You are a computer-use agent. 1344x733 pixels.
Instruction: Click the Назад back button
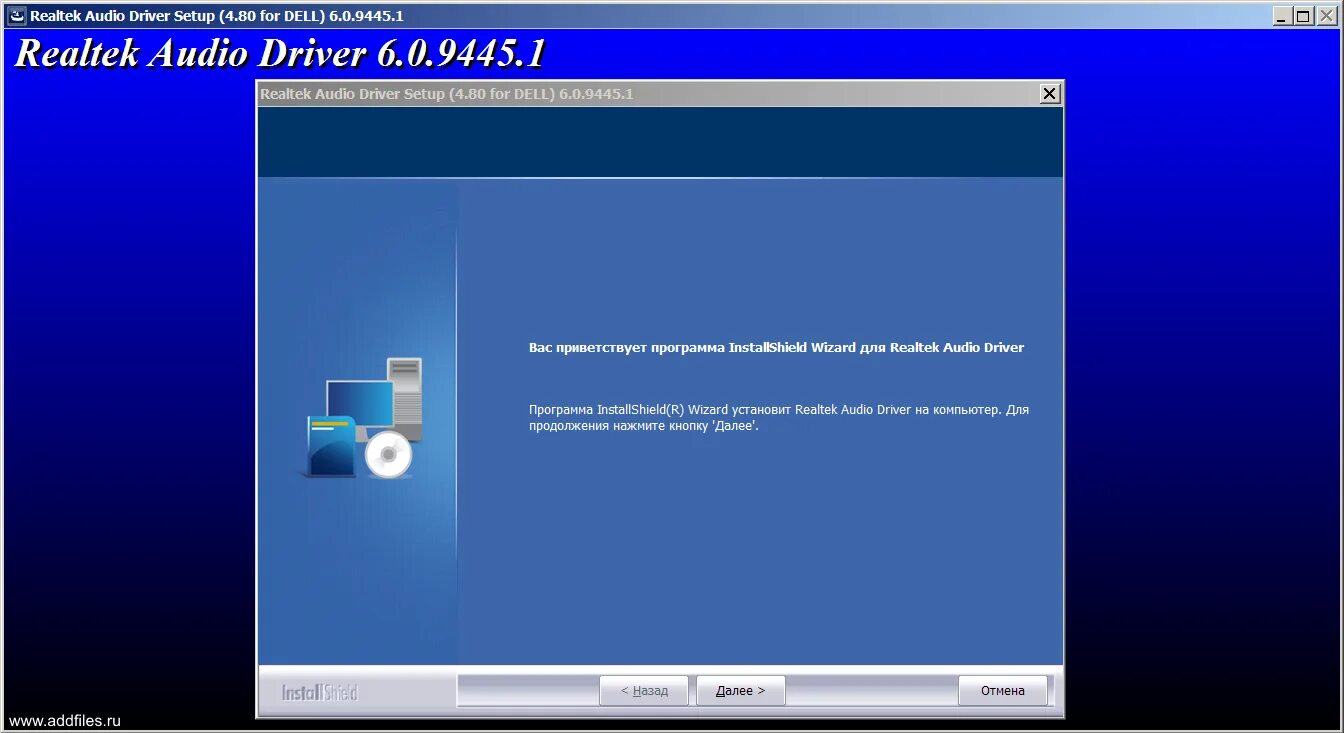(644, 691)
